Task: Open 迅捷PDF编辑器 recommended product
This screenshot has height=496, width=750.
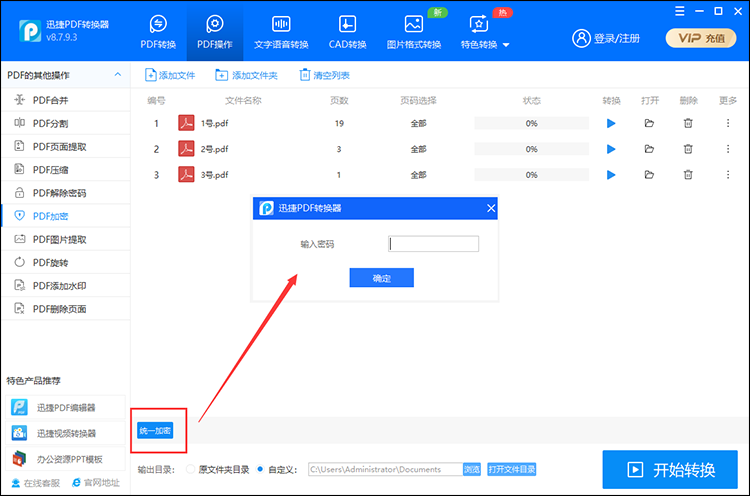Action: click(66, 408)
